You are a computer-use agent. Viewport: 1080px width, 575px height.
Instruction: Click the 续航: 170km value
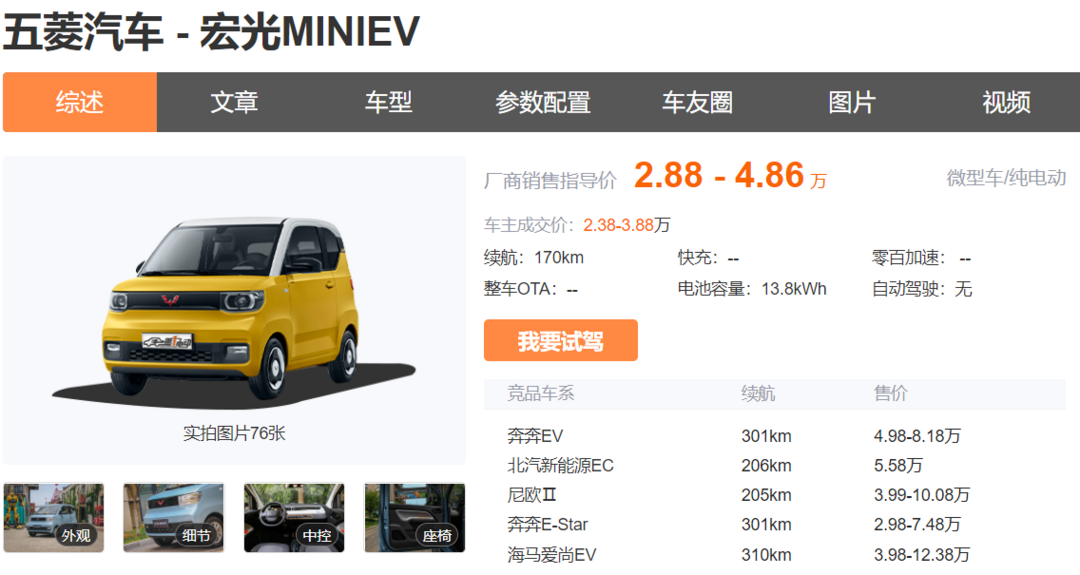tap(534, 258)
